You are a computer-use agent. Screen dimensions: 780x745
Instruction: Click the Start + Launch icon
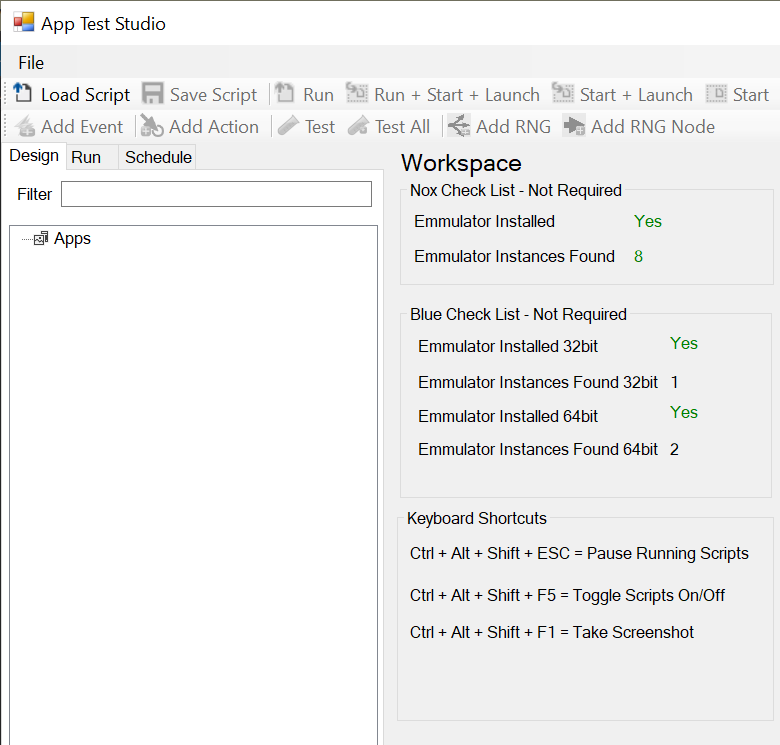click(563, 93)
